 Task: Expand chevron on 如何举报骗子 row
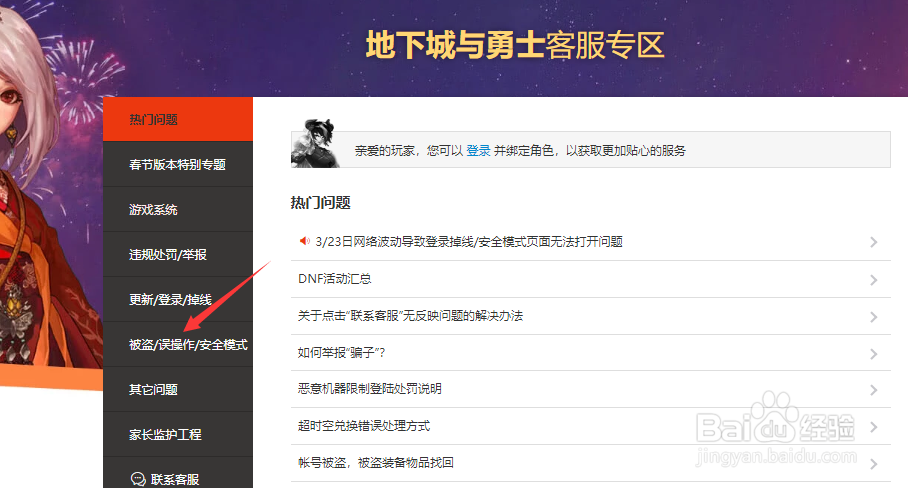tap(873, 354)
